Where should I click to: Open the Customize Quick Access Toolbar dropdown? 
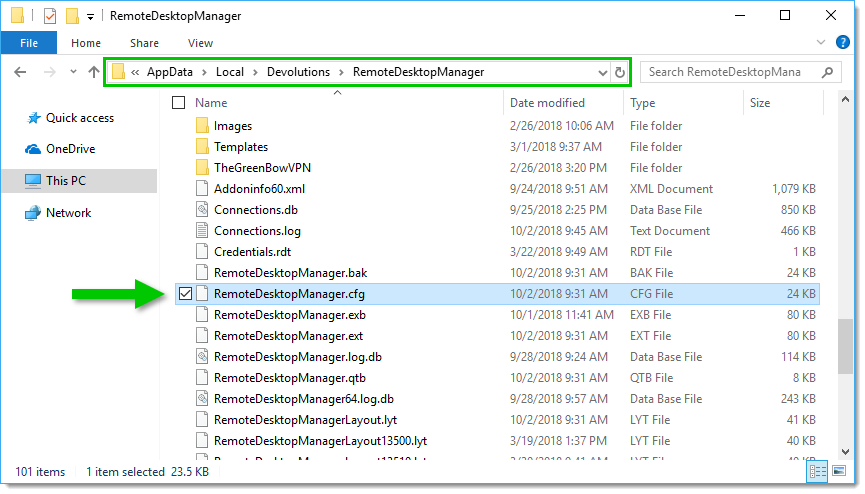click(90, 17)
